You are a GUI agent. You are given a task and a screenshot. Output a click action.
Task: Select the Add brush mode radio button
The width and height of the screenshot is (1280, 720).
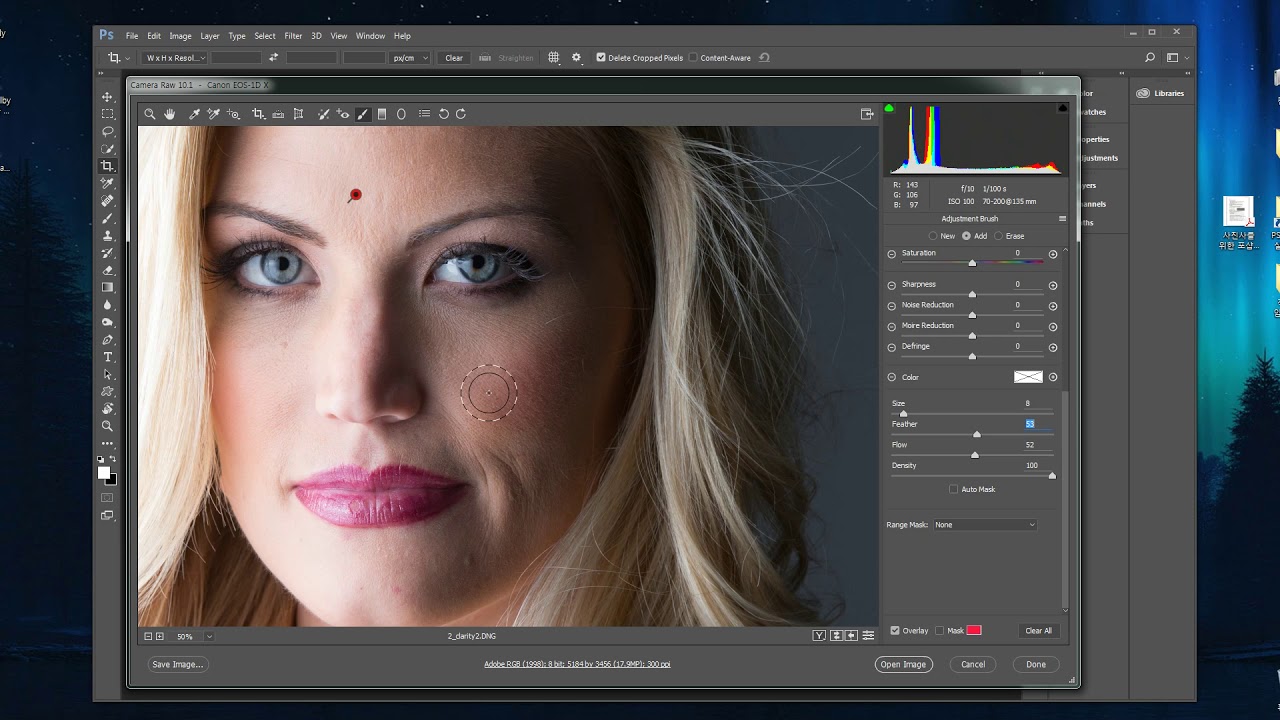966,236
